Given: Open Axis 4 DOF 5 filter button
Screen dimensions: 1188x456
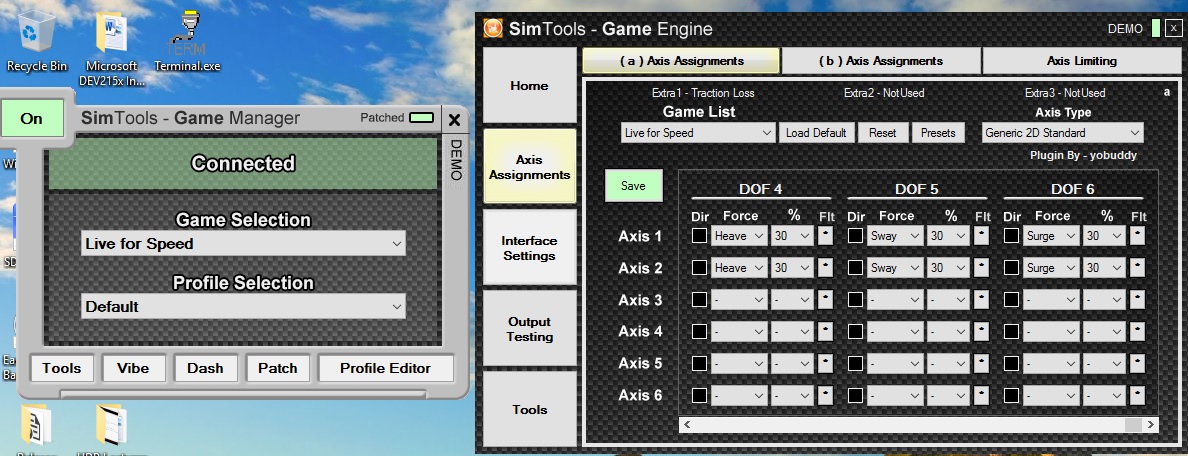Looking at the screenshot, I should point(981,332).
